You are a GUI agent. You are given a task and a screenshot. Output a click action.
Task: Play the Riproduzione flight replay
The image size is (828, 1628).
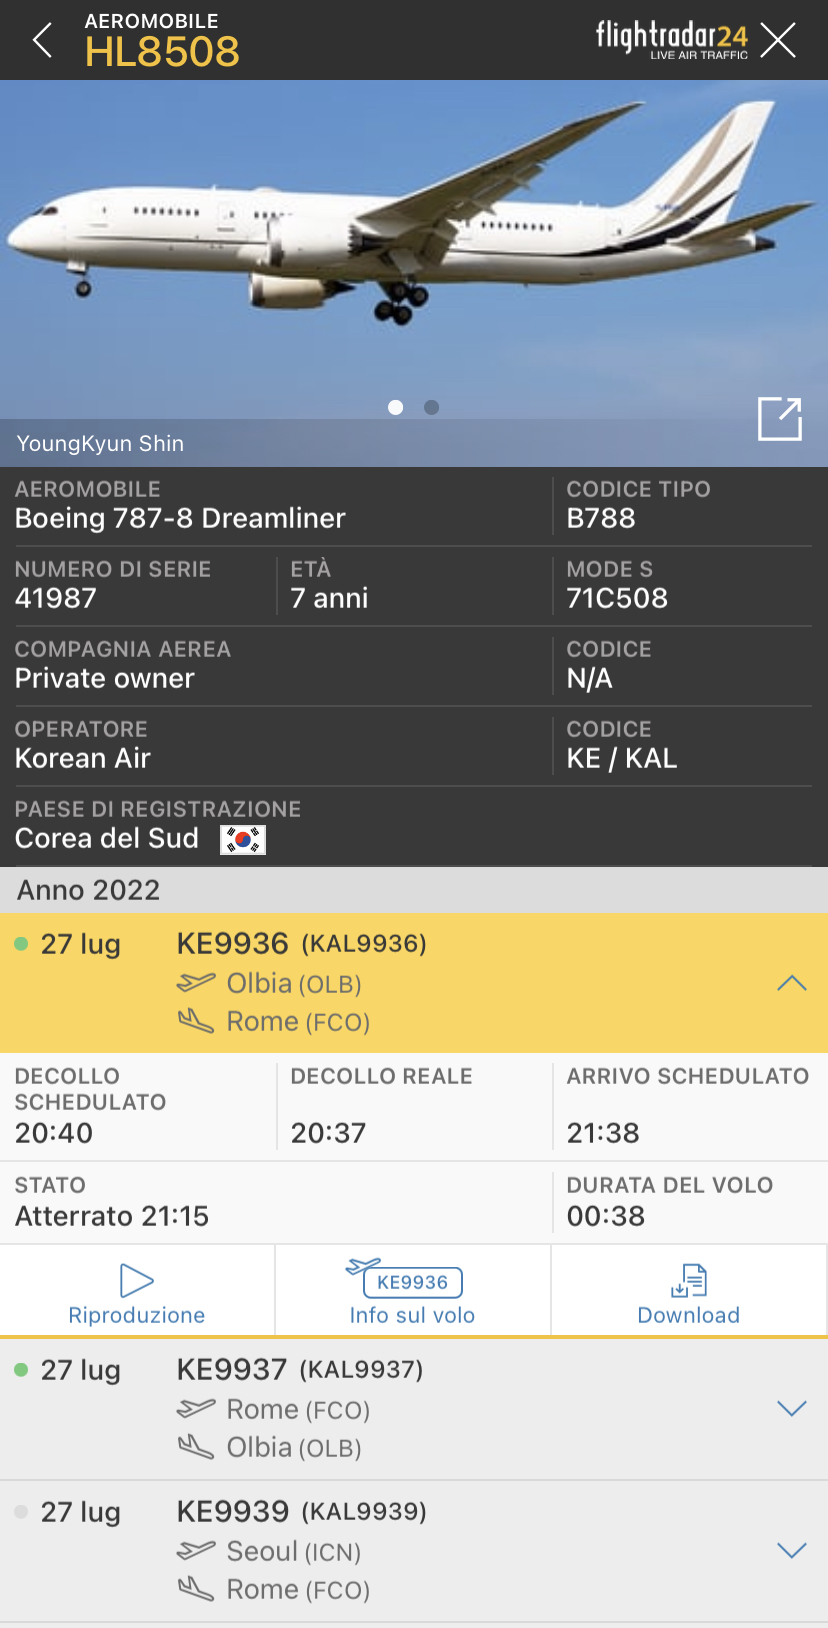click(137, 1292)
